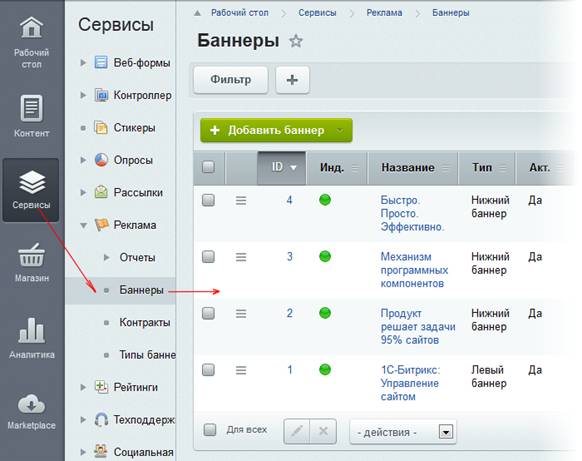
Task: Click the Техподдержка headset icon
Action: (101, 419)
